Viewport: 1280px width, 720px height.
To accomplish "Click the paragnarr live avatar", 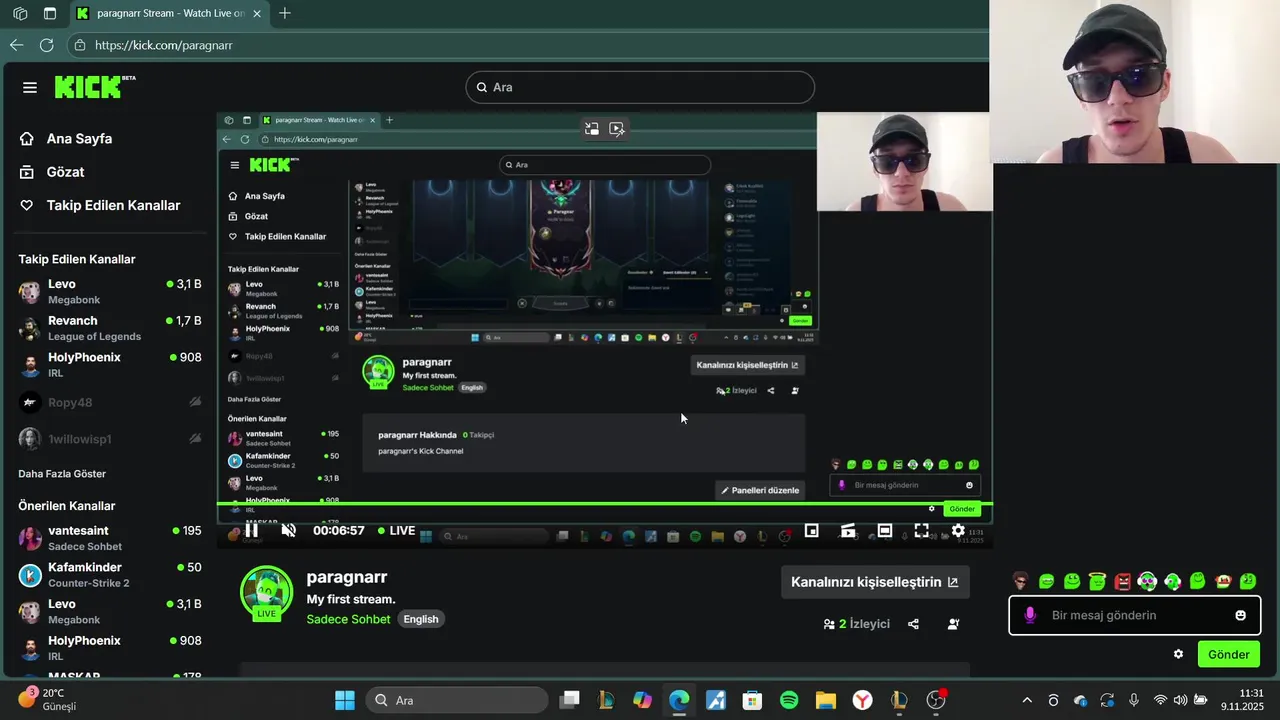I will [x=266, y=593].
